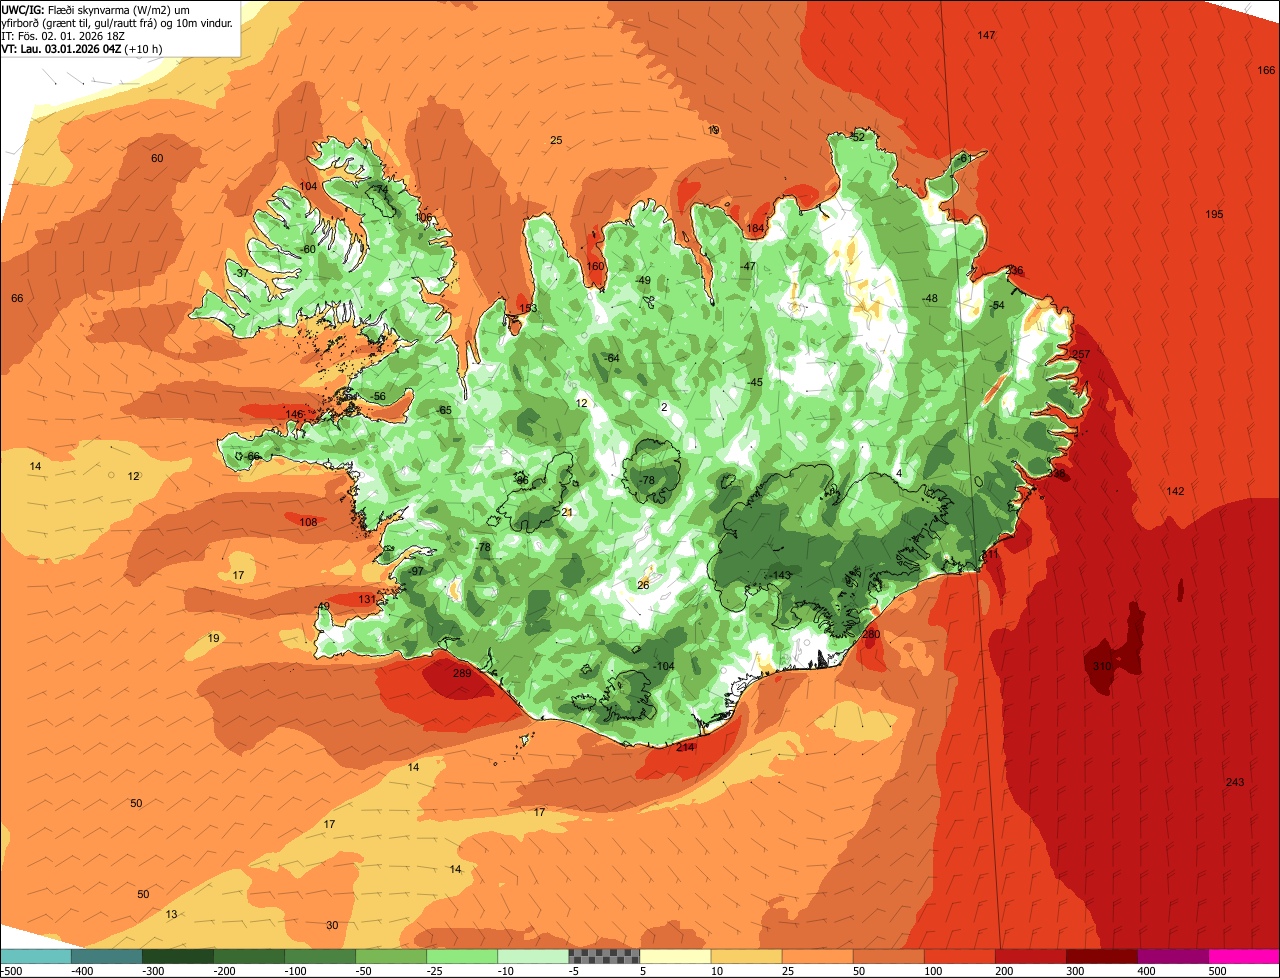Click the "184" value on the north coast
Viewport: 1280px width, 978px height.
(755, 229)
